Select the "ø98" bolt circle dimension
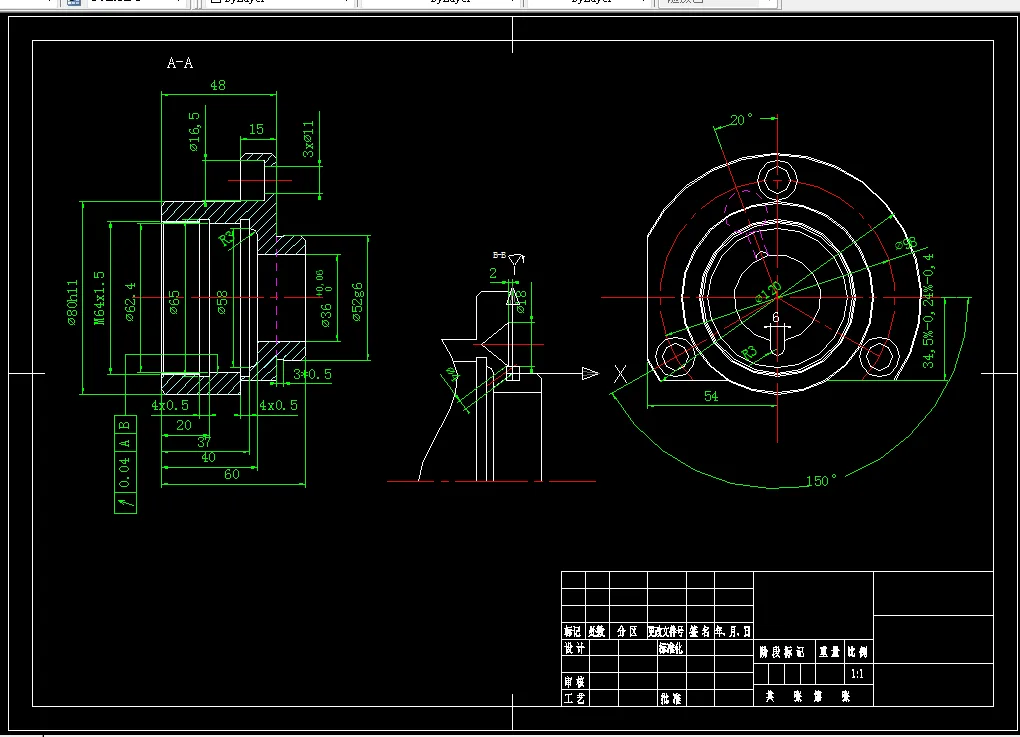The image size is (1020, 737). point(906,243)
